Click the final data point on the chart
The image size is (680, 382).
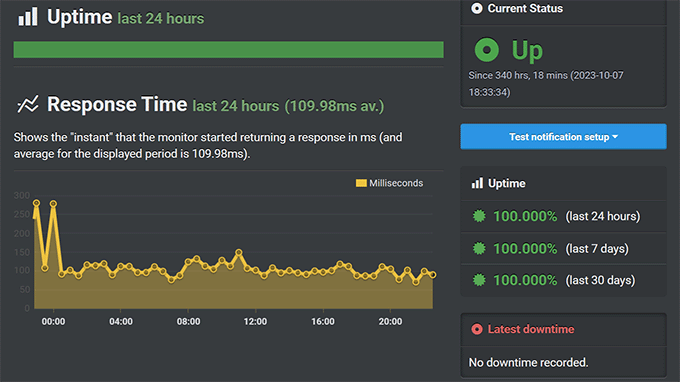432,274
